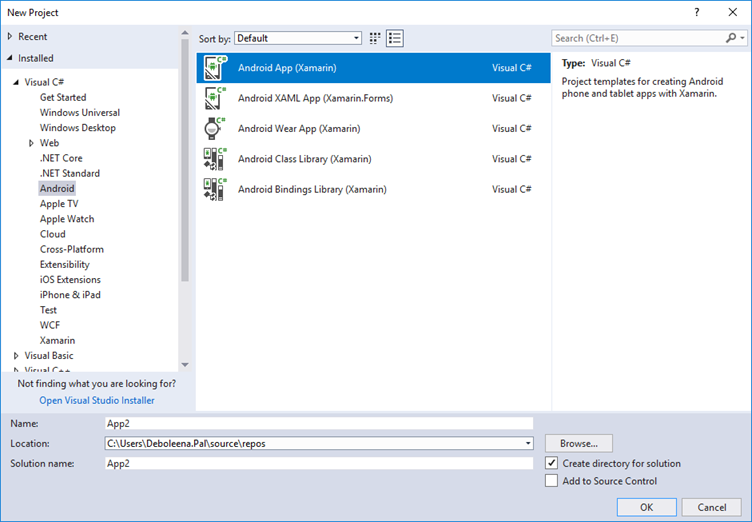Screen dimensions: 752x522
Task: Click the Android XAML App template icon
Action: (215, 98)
